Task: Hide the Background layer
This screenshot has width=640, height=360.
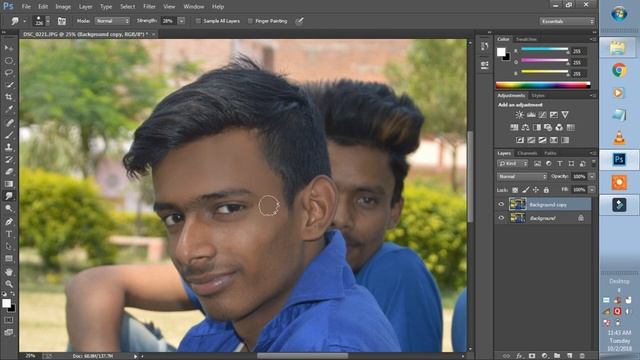Action: (x=501, y=218)
